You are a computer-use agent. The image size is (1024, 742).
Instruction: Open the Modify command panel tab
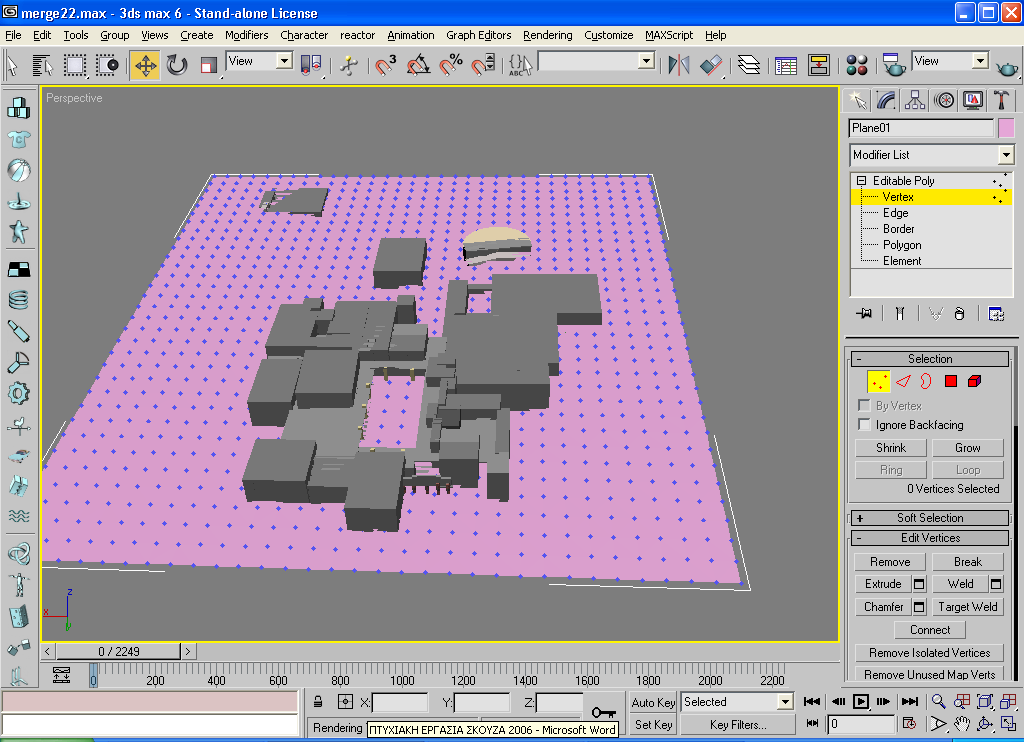[886, 100]
